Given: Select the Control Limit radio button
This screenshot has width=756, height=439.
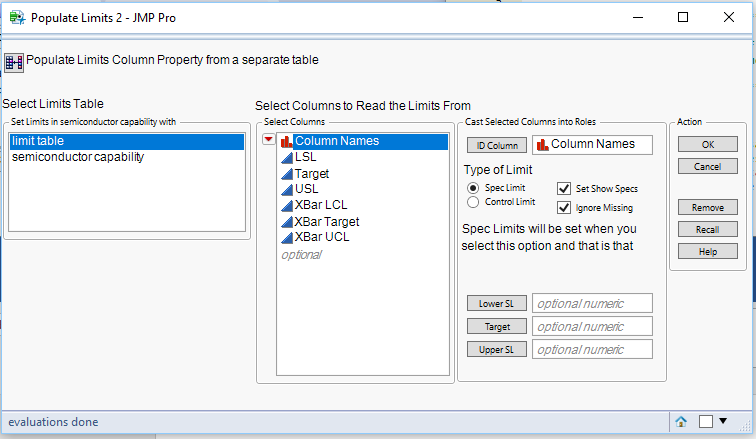Looking at the screenshot, I should click(473, 202).
